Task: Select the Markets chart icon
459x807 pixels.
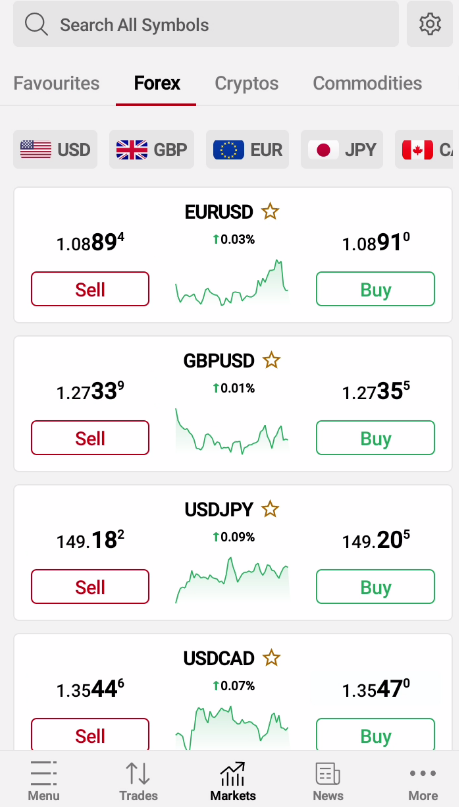Action: tap(233, 774)
